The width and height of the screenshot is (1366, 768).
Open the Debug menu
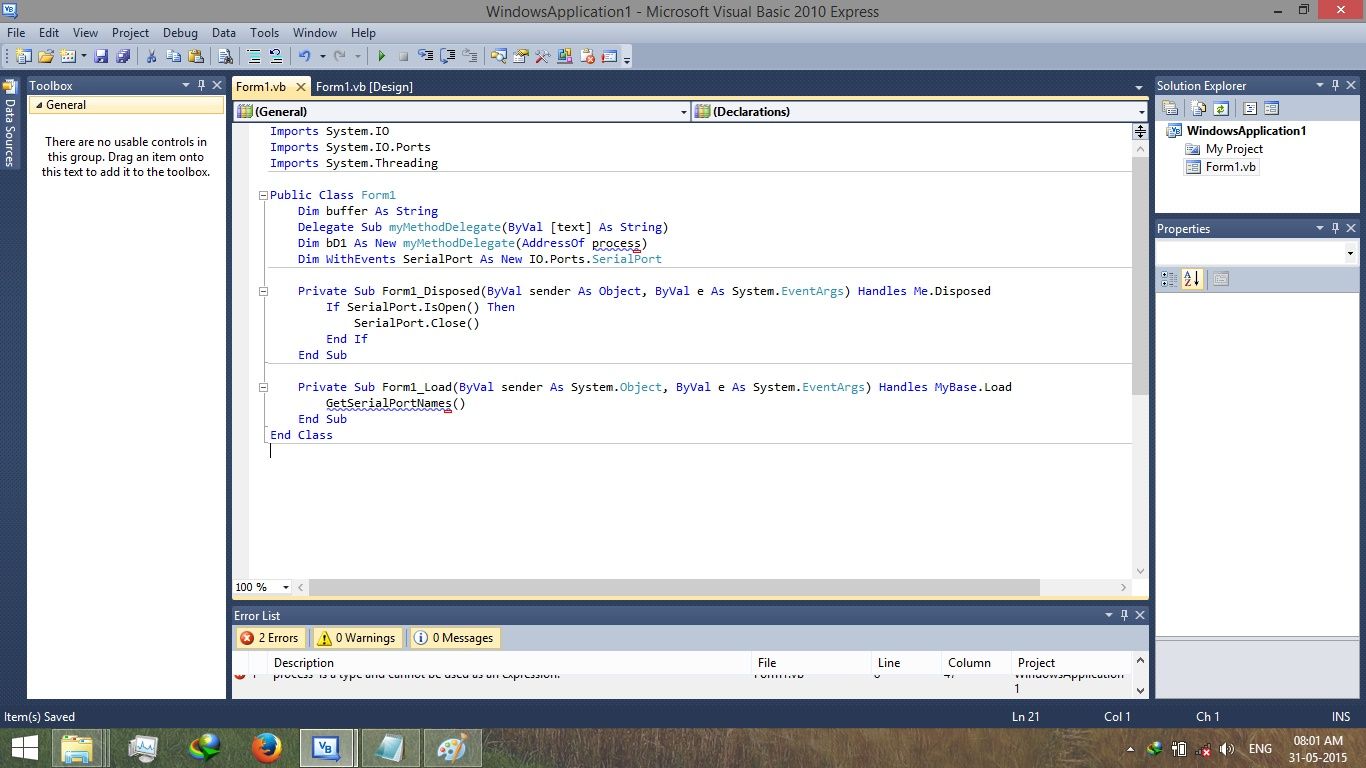(x=180, y=32)
